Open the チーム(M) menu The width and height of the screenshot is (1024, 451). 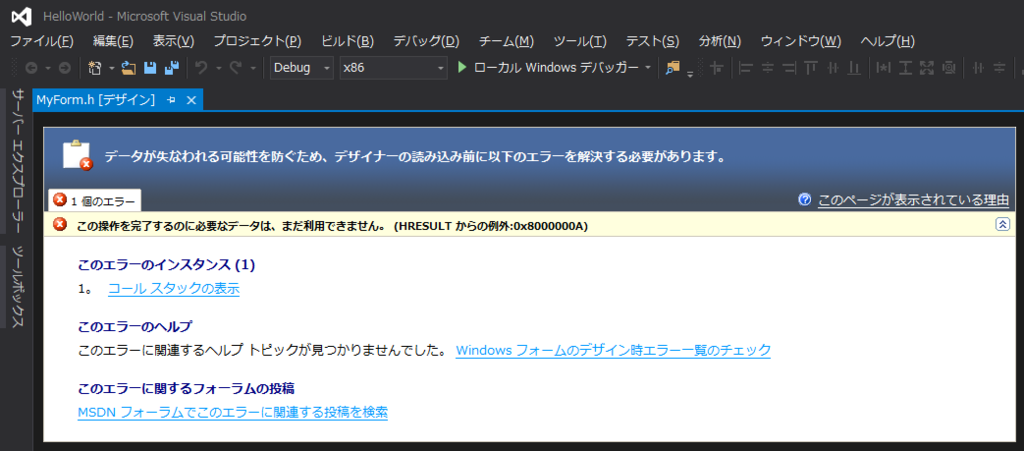pos(507,41)
